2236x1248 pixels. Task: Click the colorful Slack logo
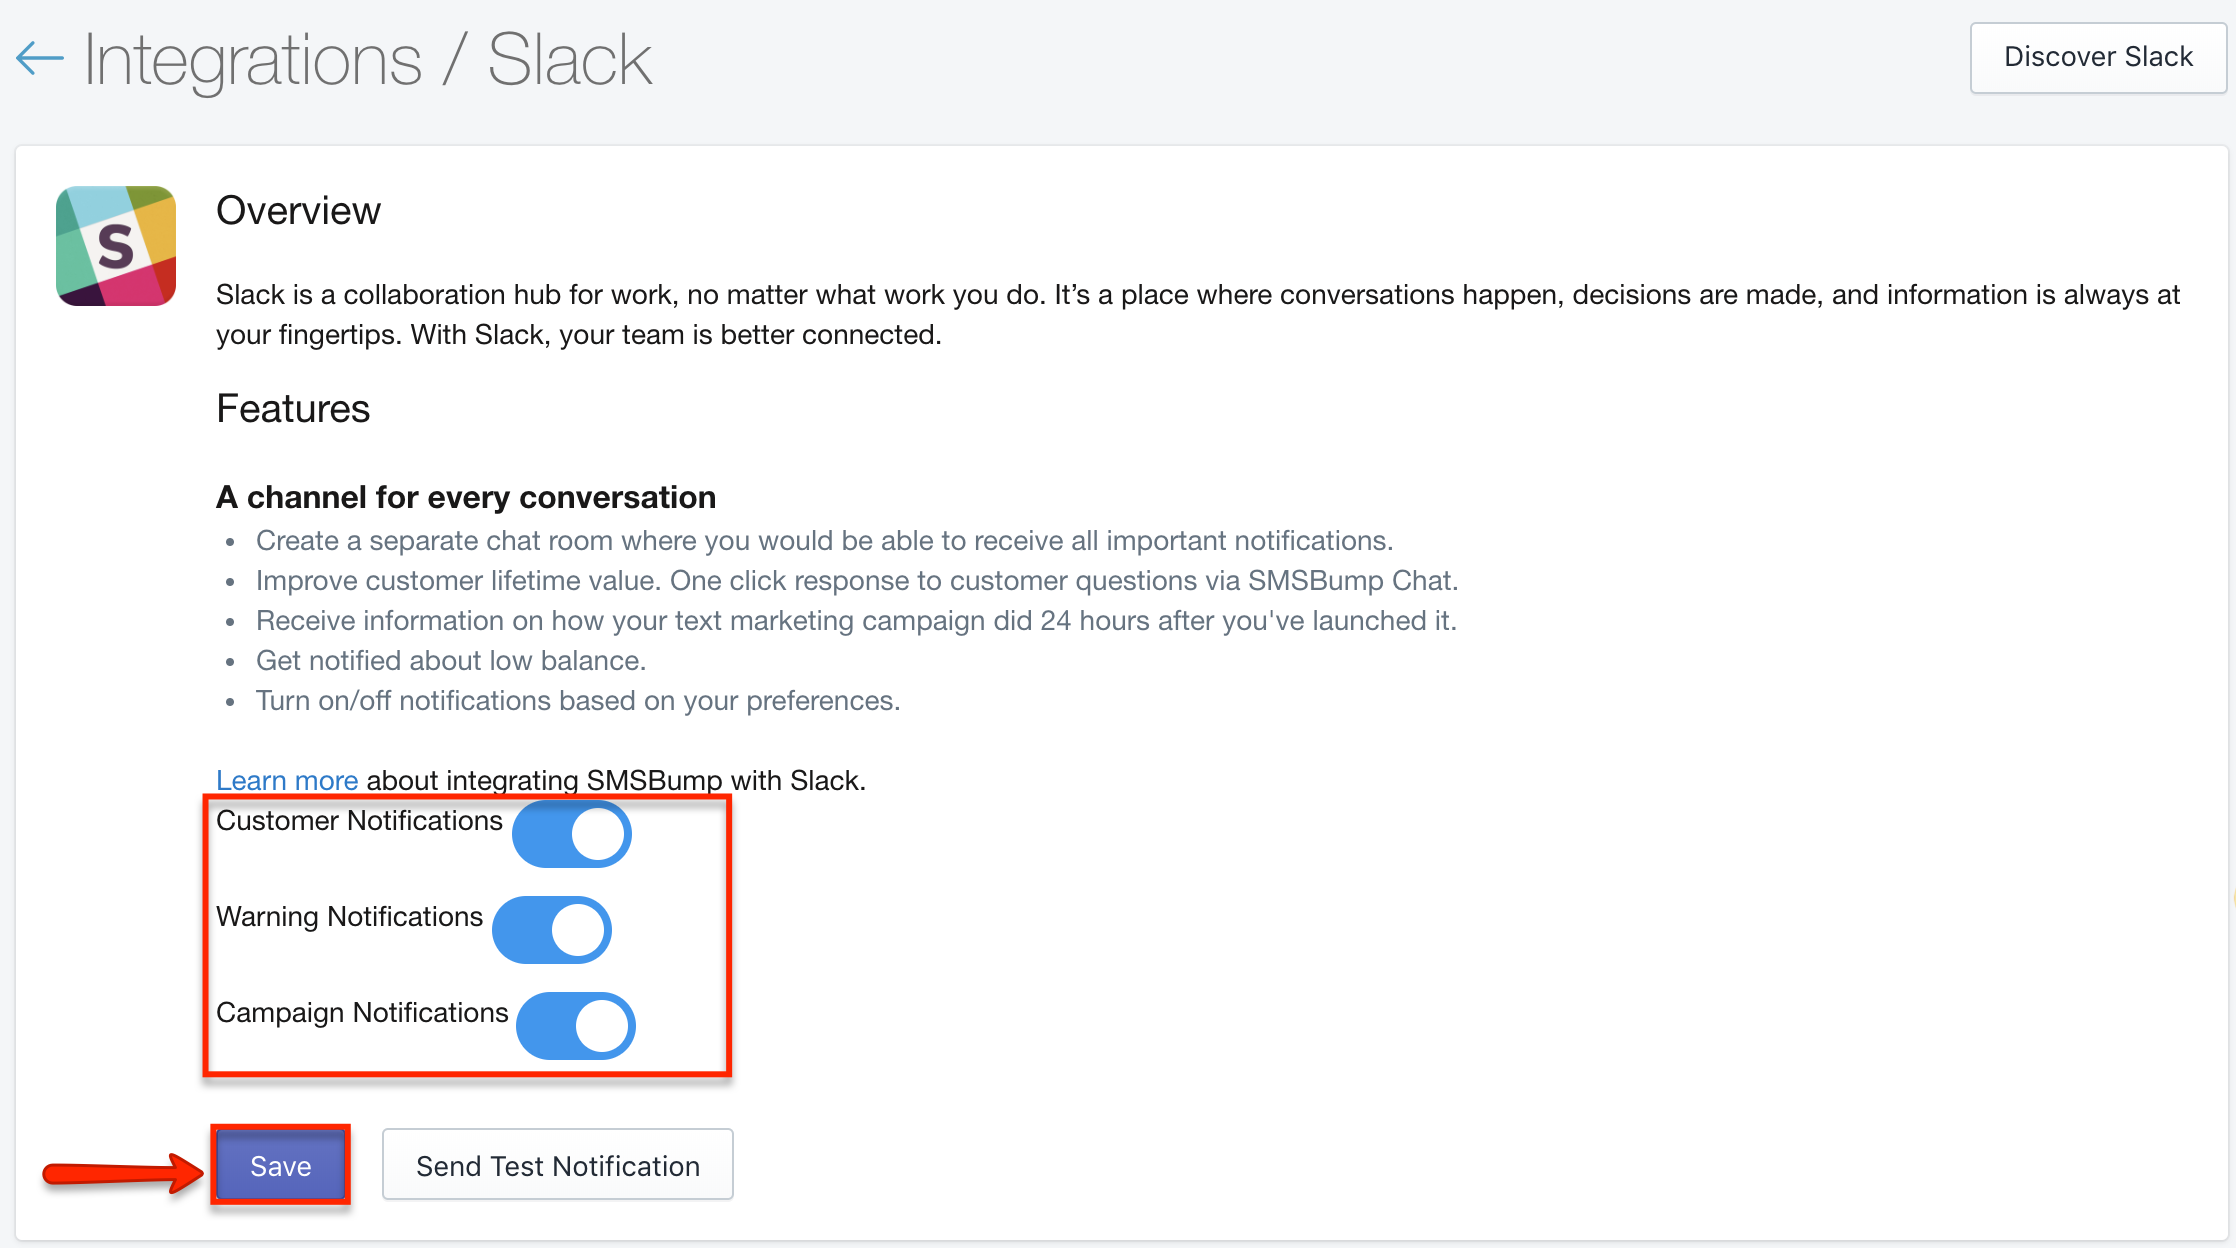116,246
